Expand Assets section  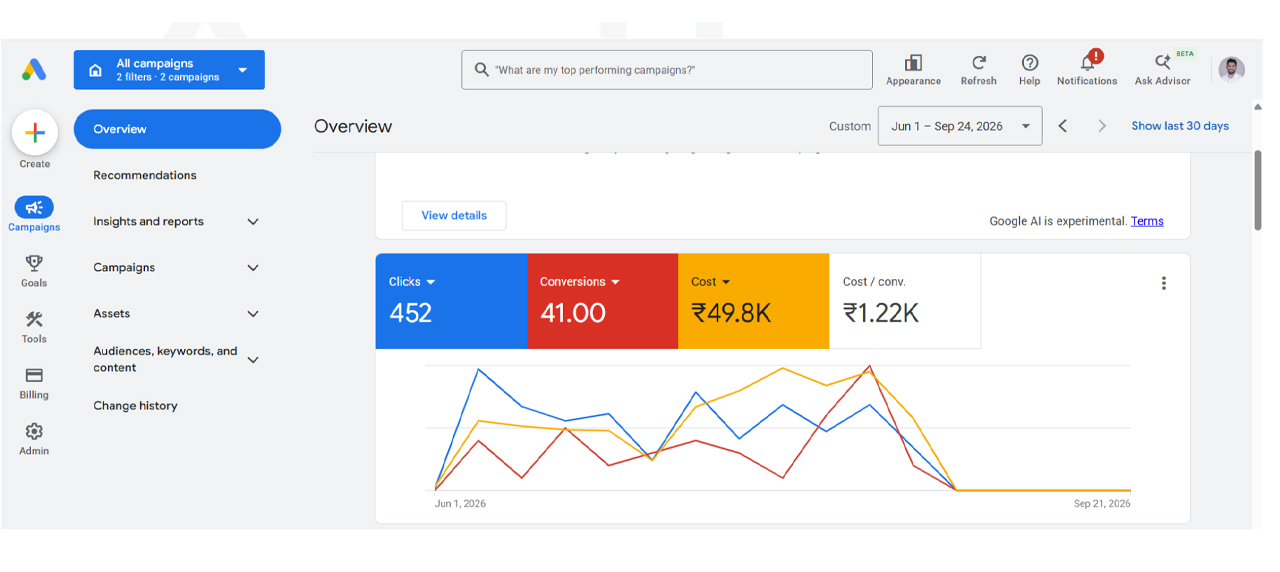[x=253, y=314]
